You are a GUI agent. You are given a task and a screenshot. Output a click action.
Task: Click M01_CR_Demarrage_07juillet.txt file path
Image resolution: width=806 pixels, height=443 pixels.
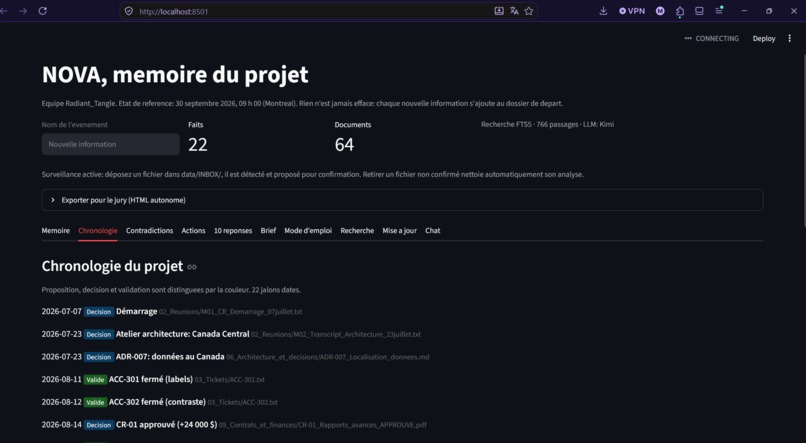[231, 312]
